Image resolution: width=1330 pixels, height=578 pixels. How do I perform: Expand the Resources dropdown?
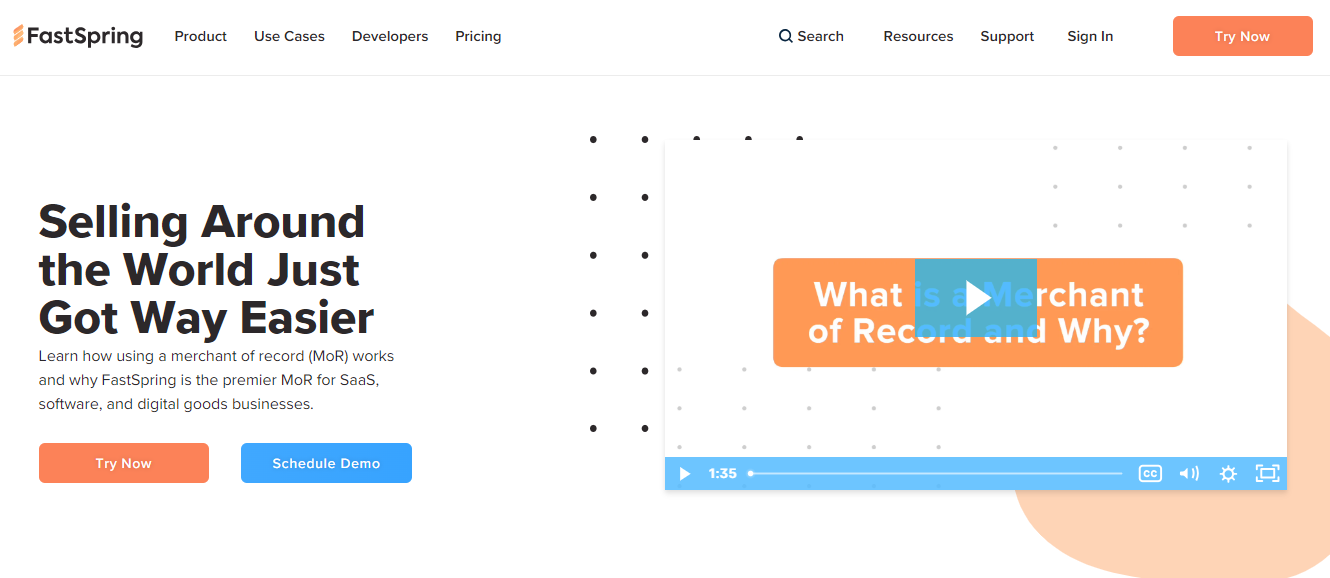tap(918, 36)
